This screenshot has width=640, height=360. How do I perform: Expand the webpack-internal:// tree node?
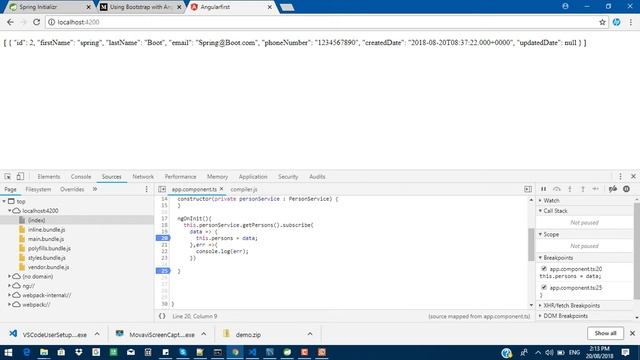[x=9, y=295]
